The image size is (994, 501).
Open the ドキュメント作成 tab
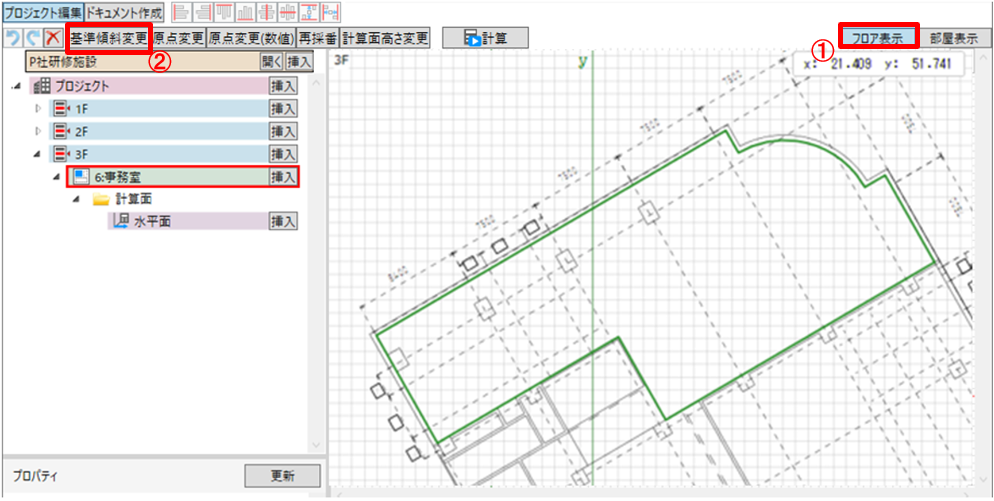[125, 12]
